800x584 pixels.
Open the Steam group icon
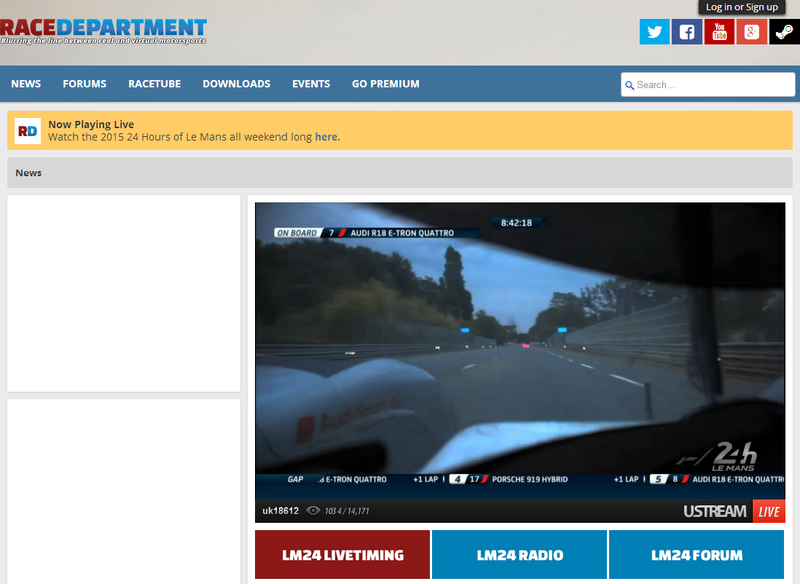pos(784,32)
